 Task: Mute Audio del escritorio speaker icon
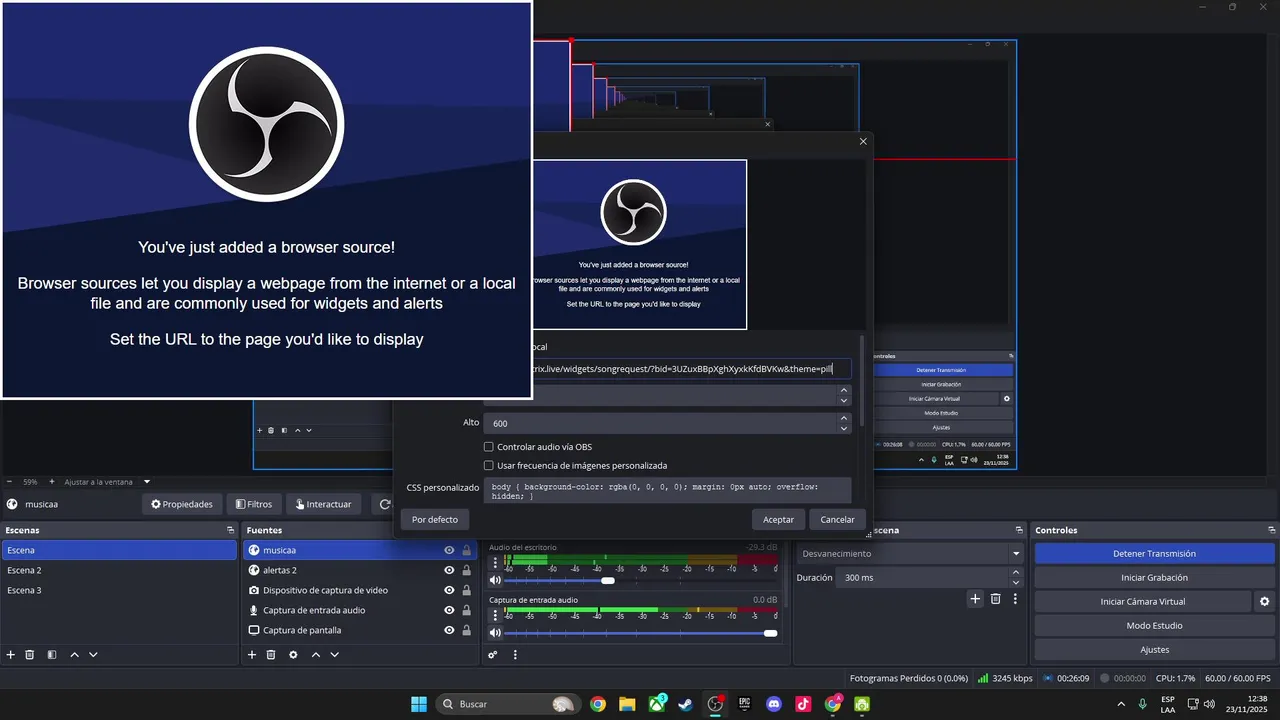pos(494,580)
